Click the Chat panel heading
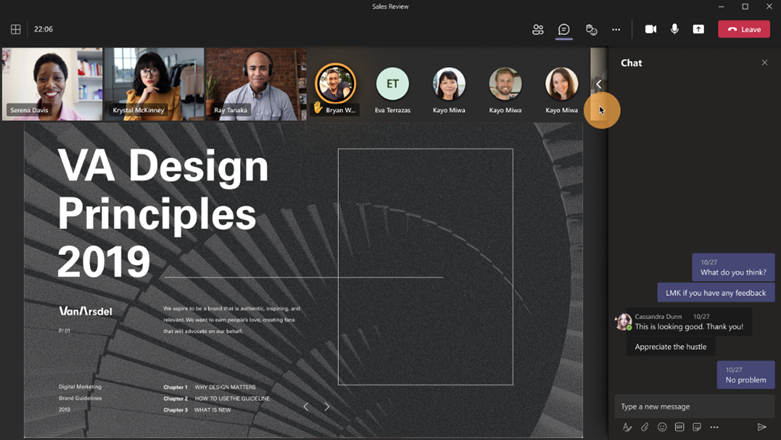 [x=631, y=63]
